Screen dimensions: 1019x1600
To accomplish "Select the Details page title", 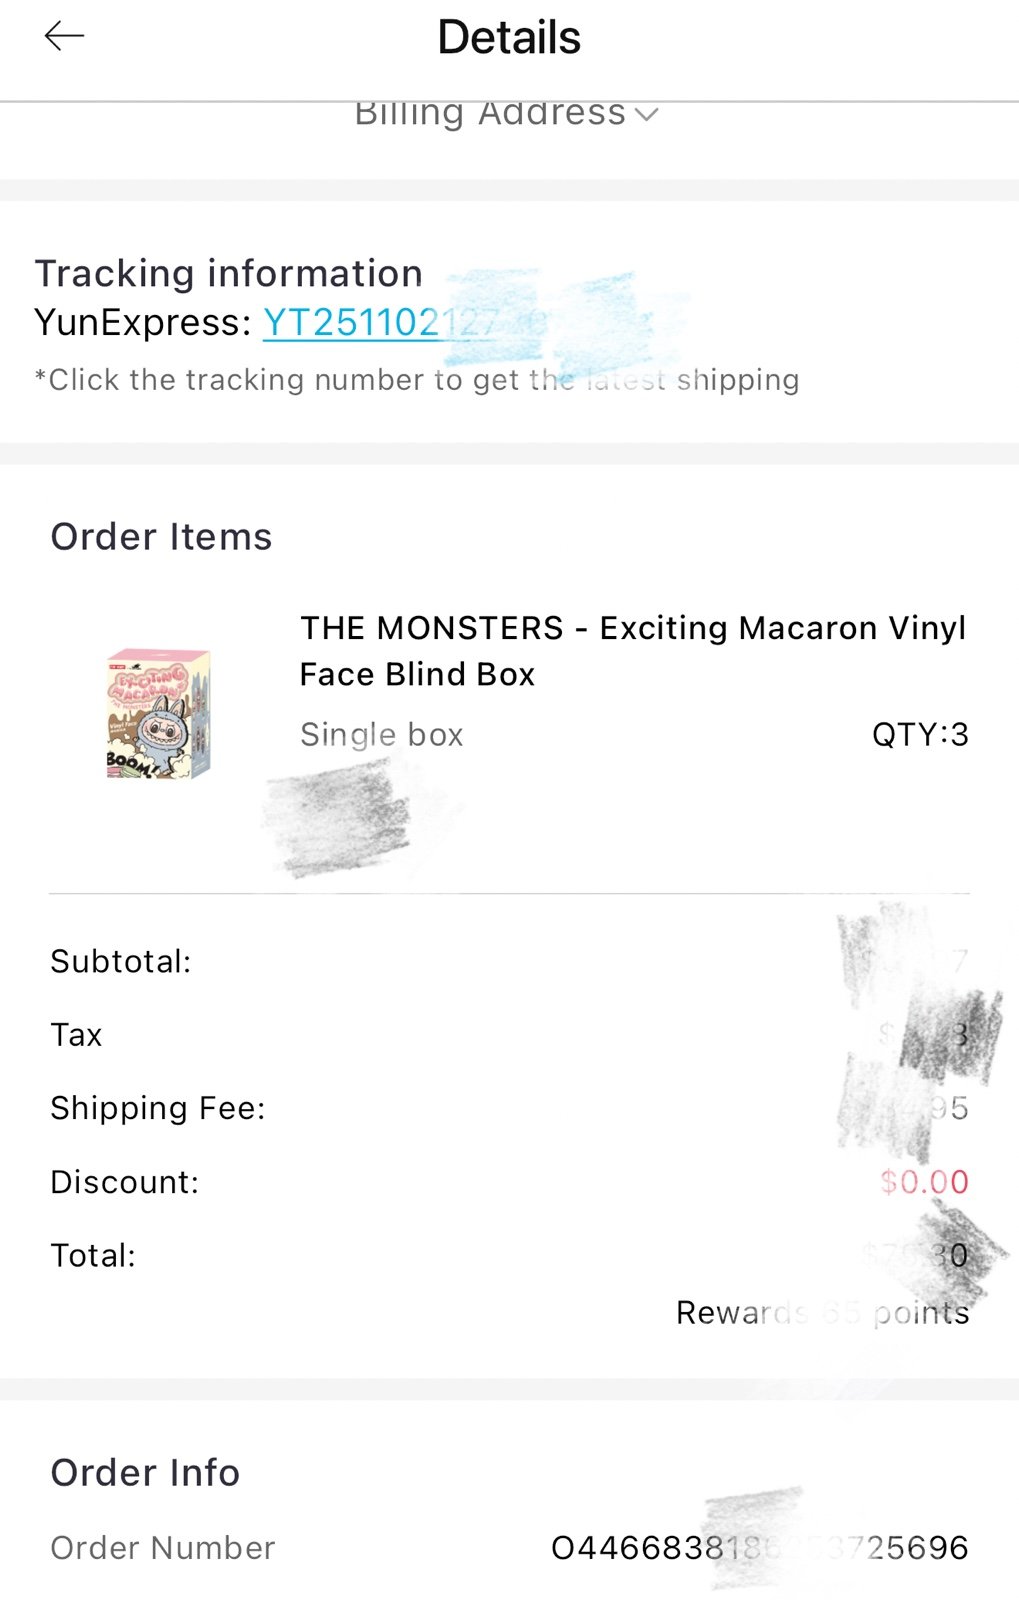I will pyautogui.click(x=509, y=38).
